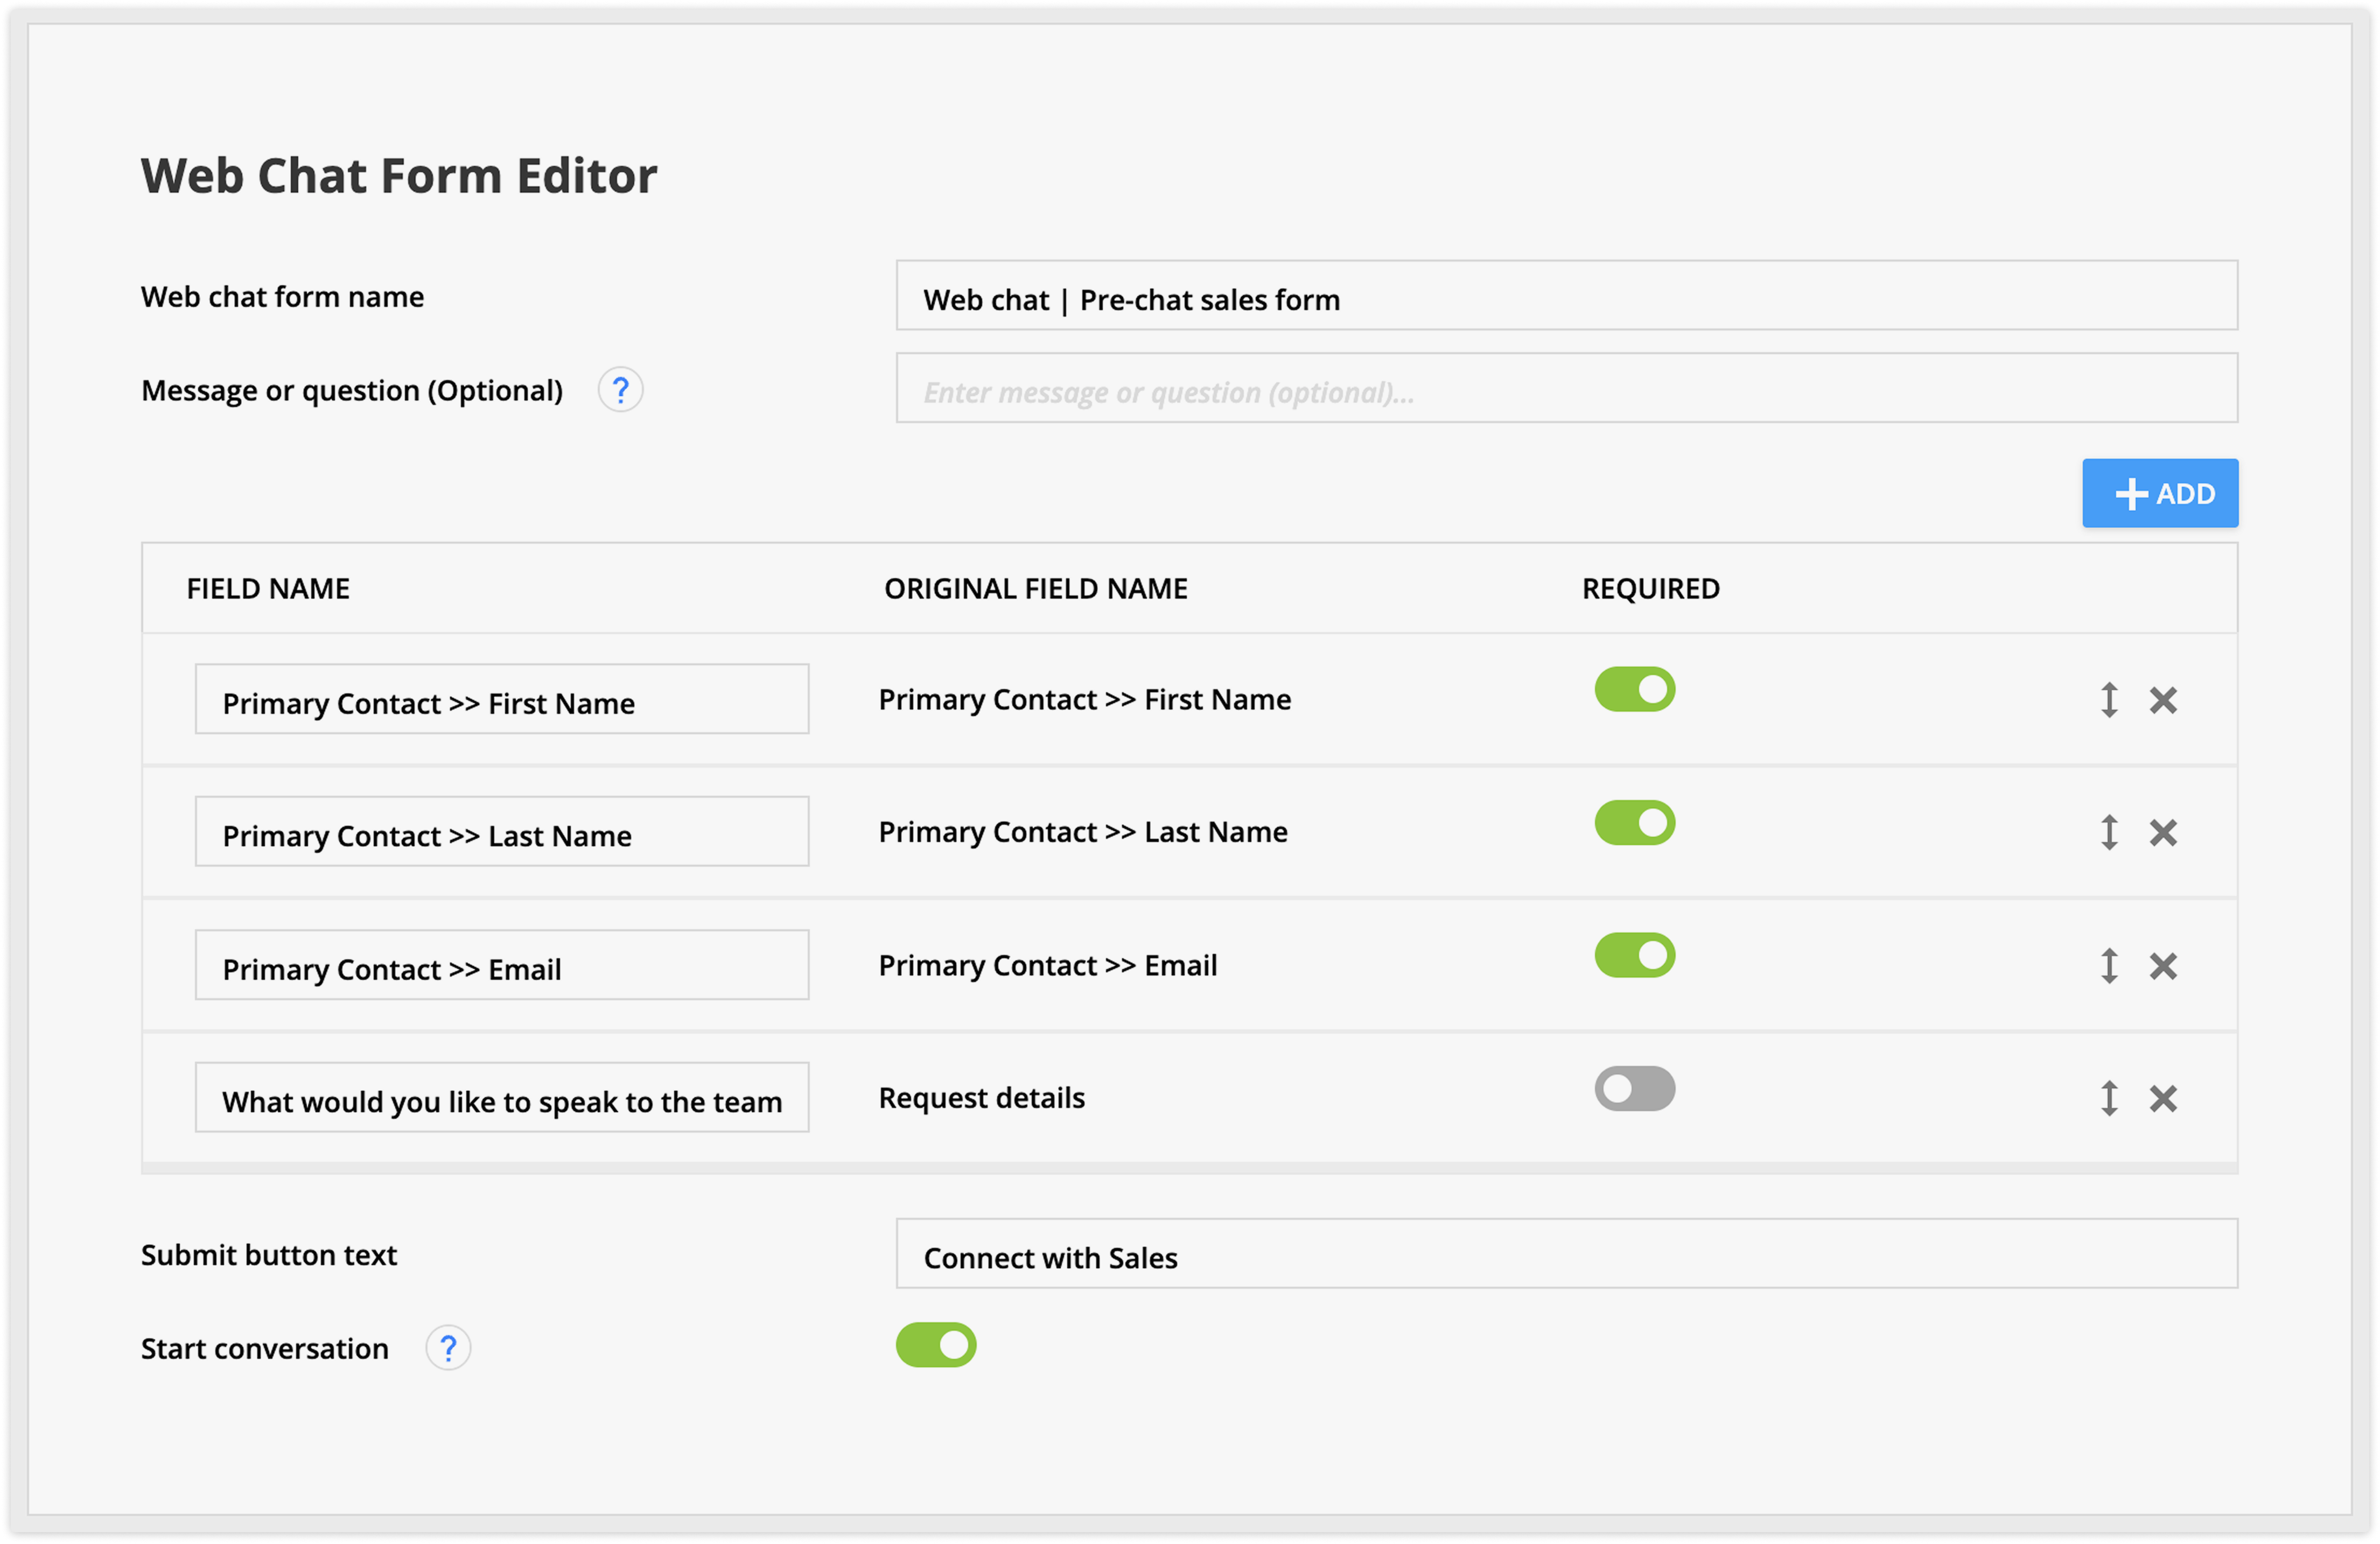Click original field 'Primary Contact >> First Name'
Screen dimensions: 2380x1544
1085,700
